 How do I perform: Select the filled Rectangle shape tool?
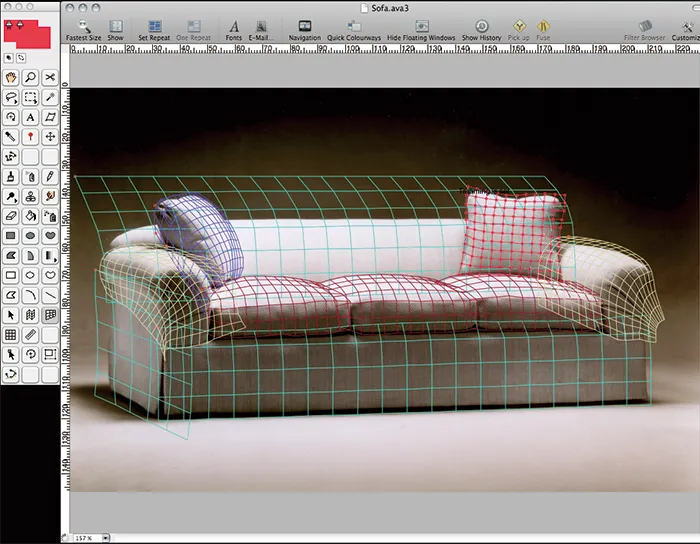pos(11,236)
